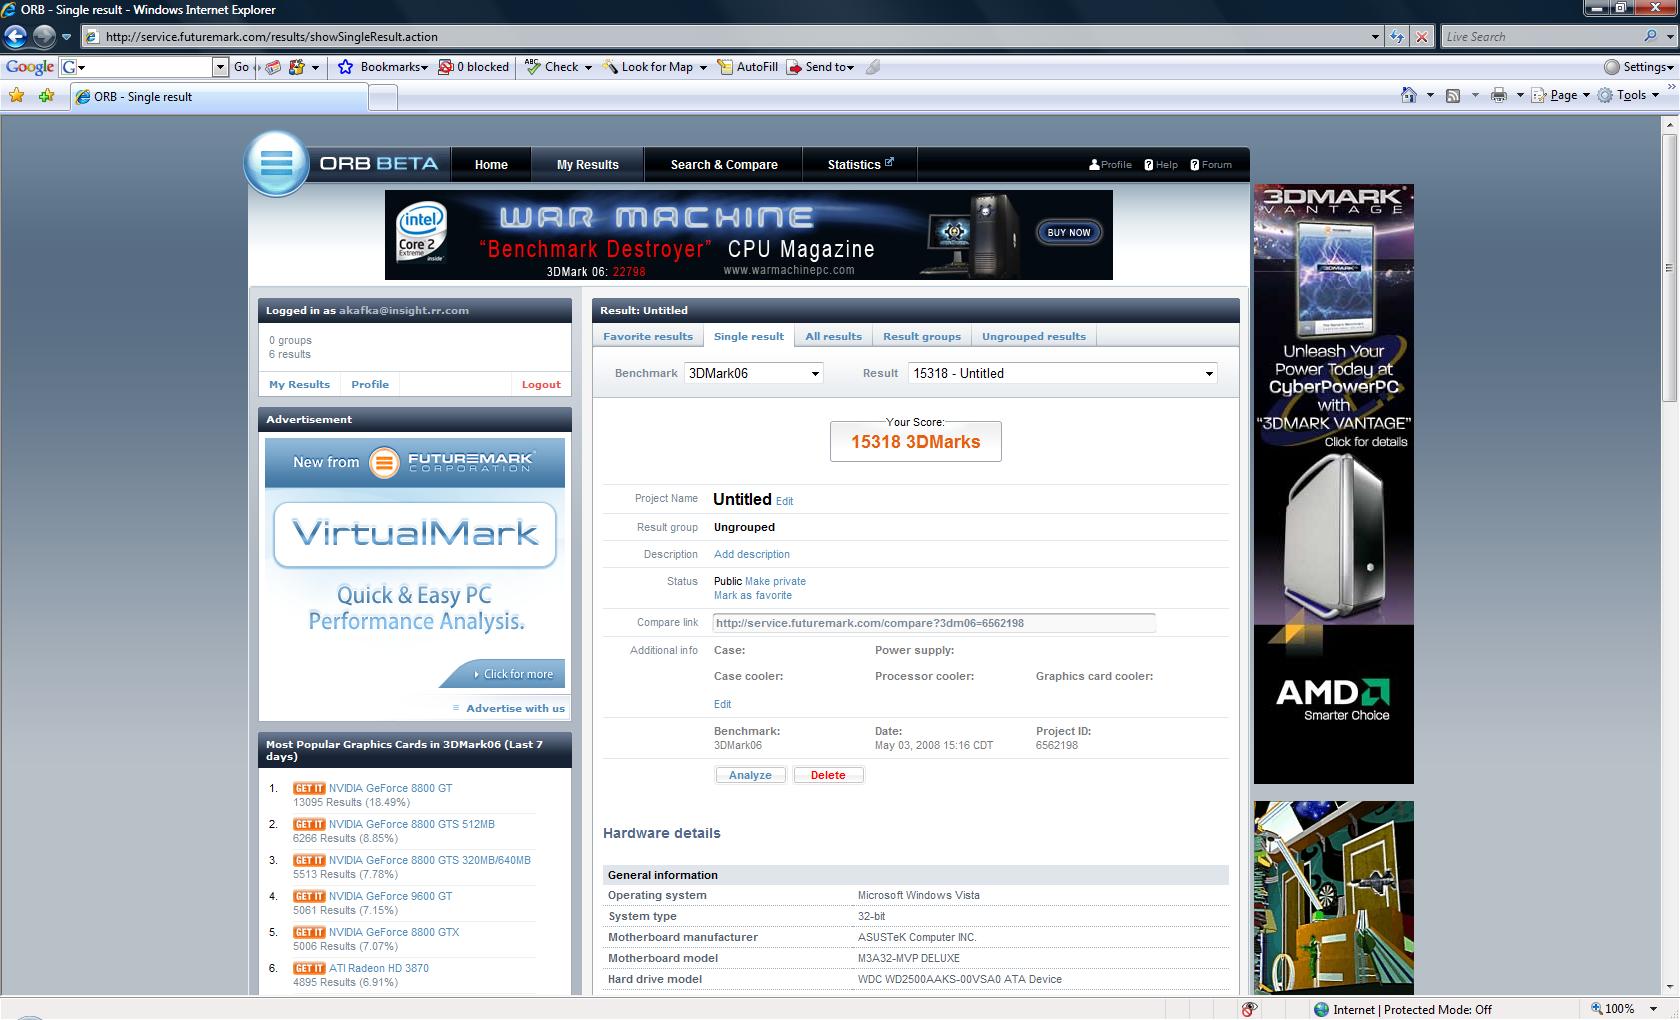Viewport: 1680px width, 1020px height.
Task: Click the Analyze button
Action: [x=750, y=775]
